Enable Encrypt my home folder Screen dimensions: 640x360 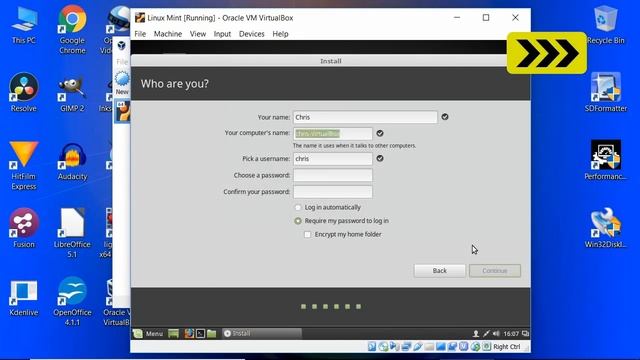pyautogui.click(x=308, y=234)
